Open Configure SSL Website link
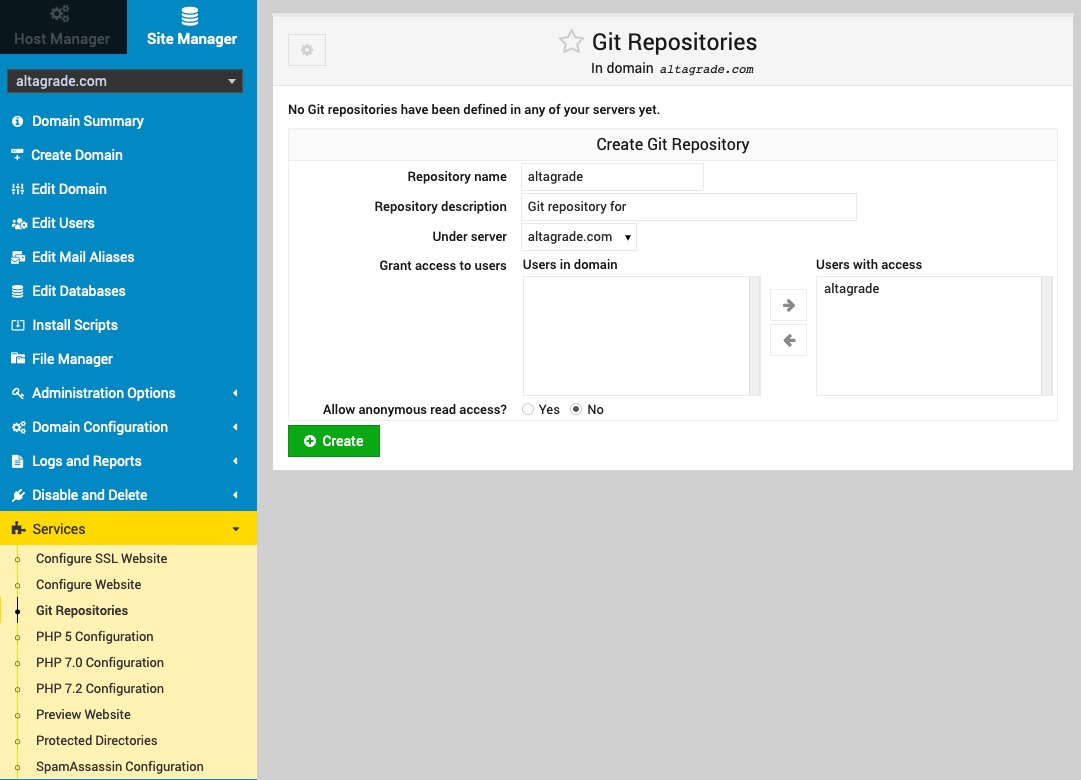1081x780 pixels. 101,559
